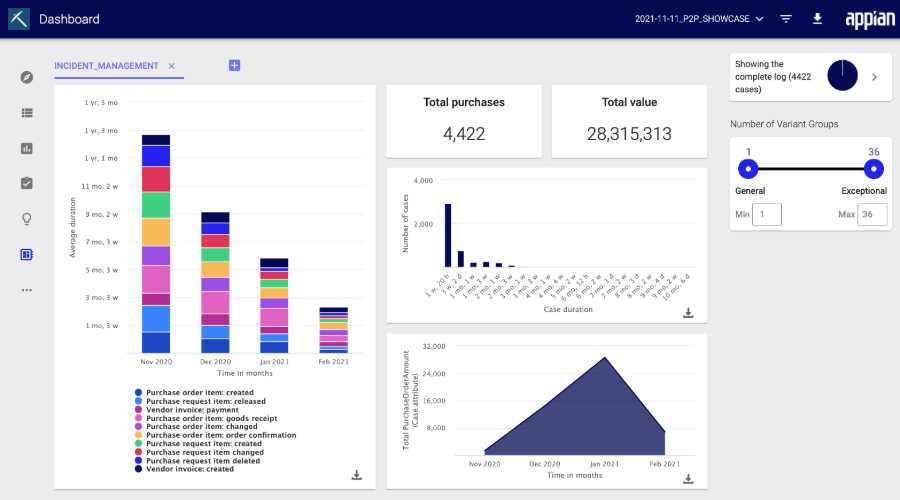Viewport: 900px width, 500px height.
Task: Open the list view sidebar icon
Action: tap(27, 113)
